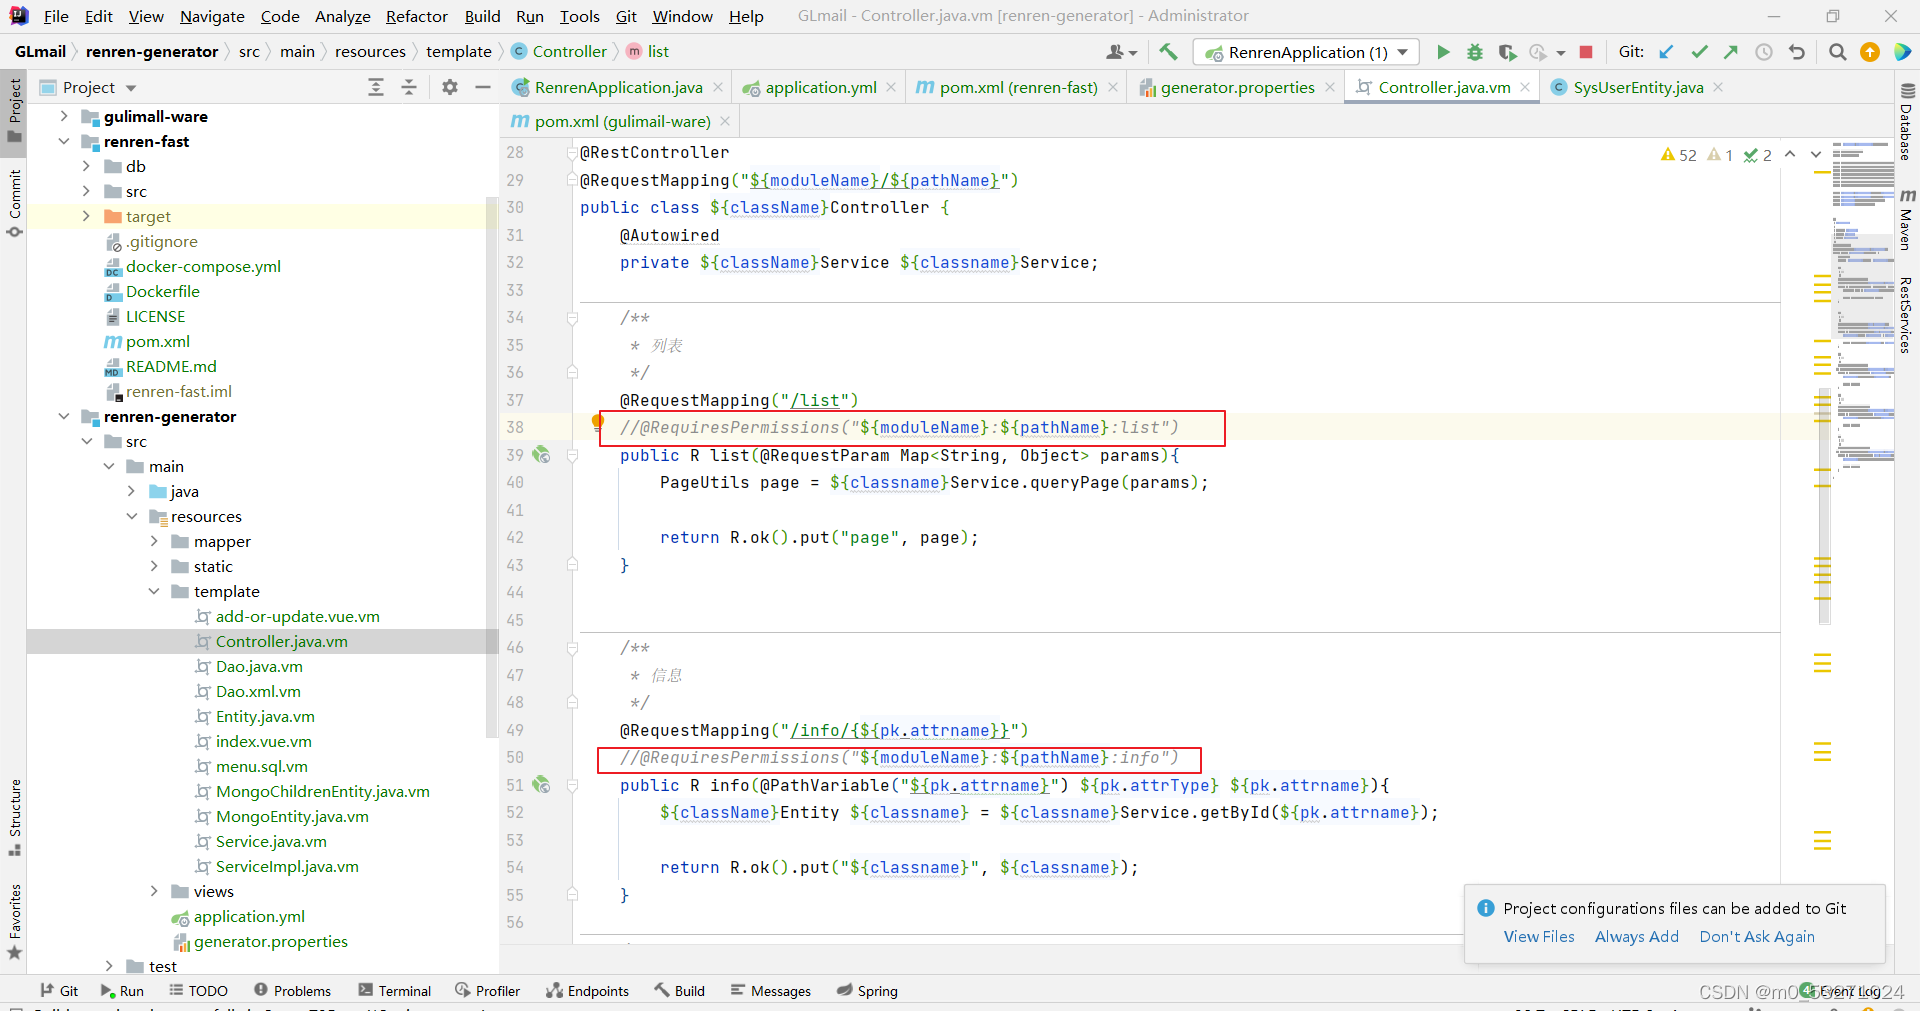Image resolution: width=1920 pixels, height=1011 pixels.
Task: Click run gutter icon on line 39
Action: (x=541, y=455)
